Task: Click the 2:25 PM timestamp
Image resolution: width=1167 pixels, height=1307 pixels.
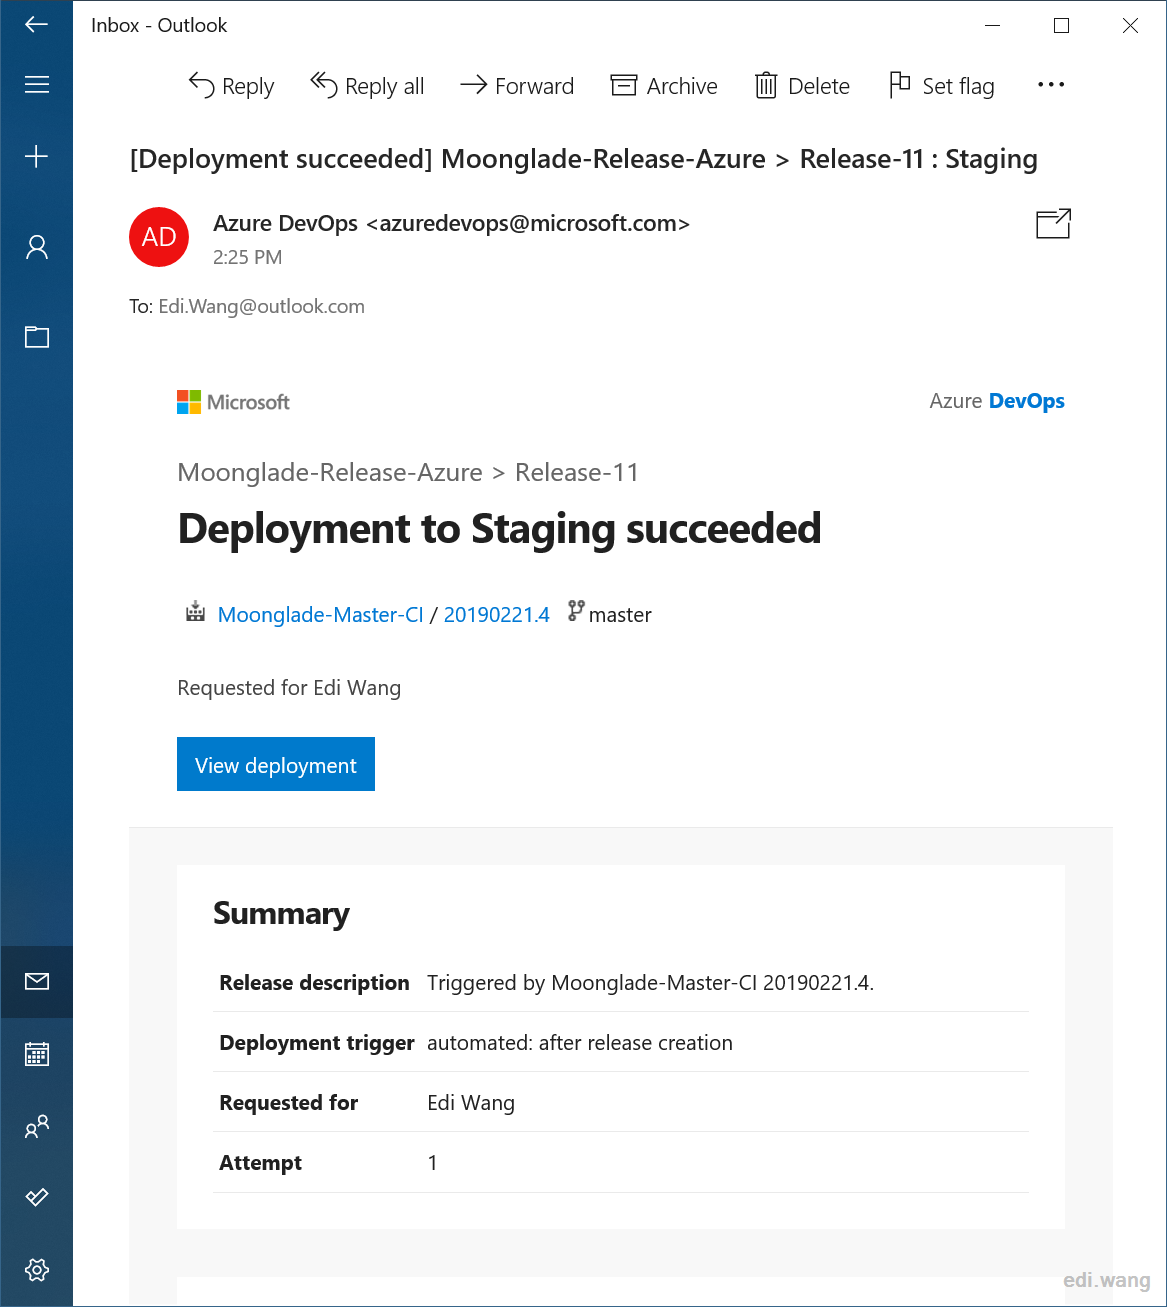Action: coord(248,257)
